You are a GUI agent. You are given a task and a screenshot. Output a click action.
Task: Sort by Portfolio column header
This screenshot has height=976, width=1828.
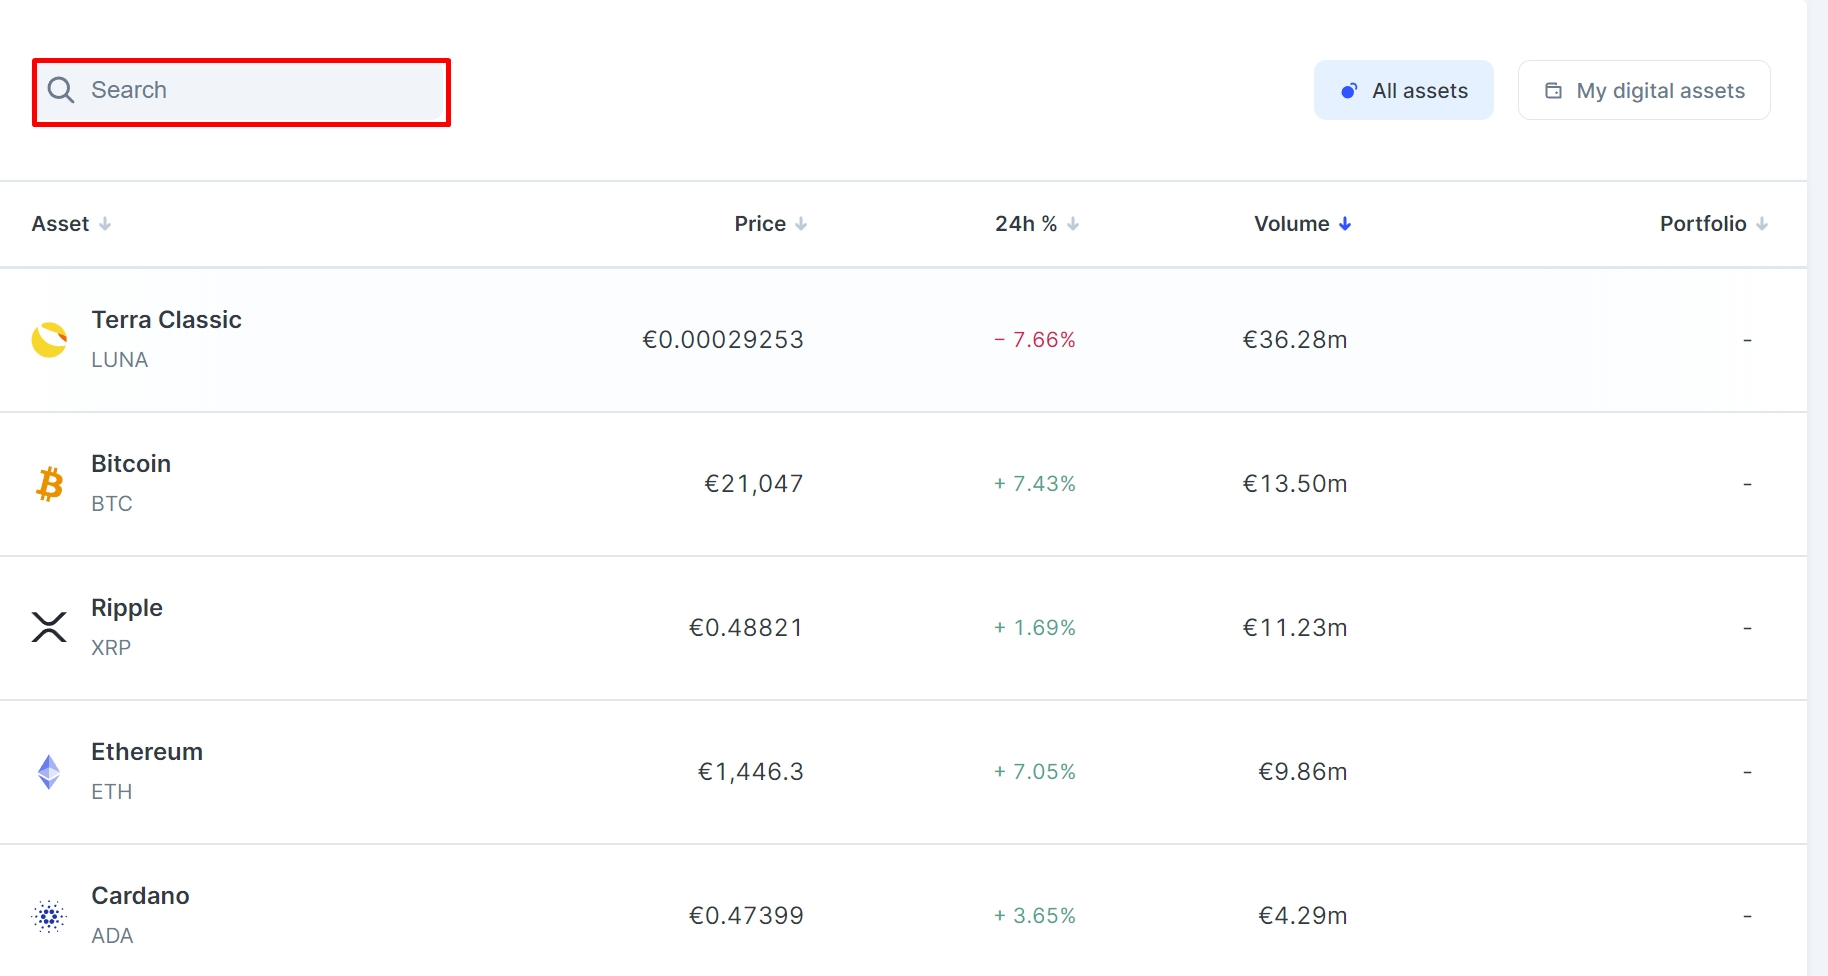[1714, 224]
